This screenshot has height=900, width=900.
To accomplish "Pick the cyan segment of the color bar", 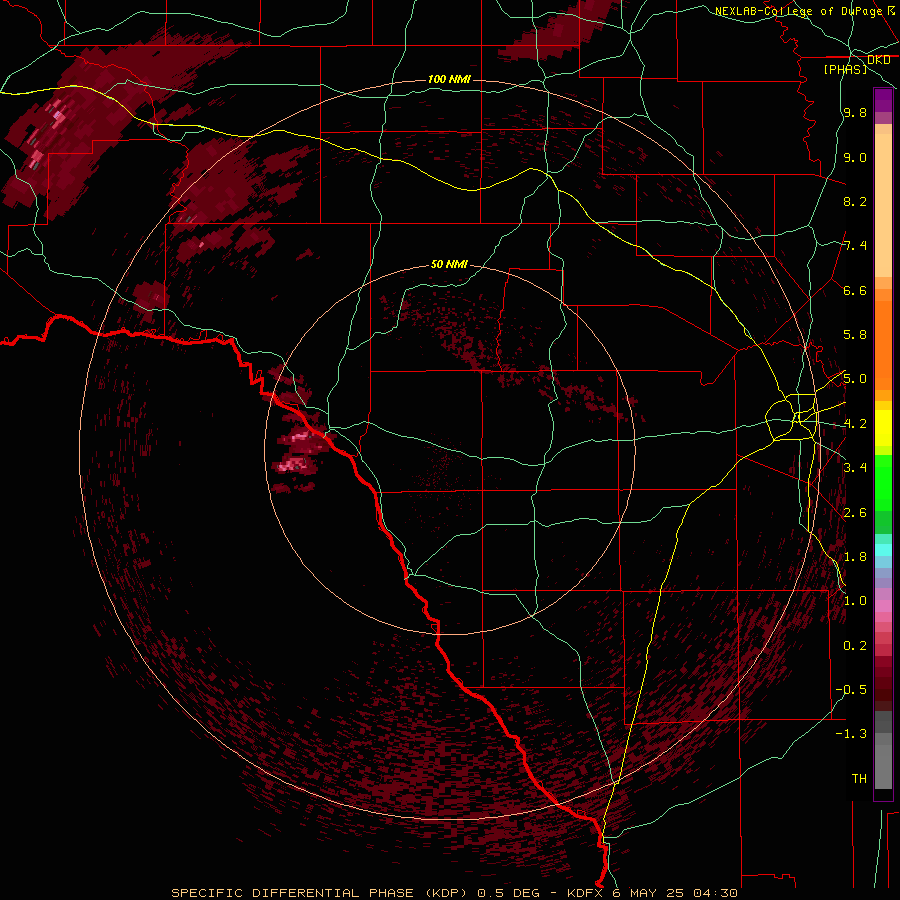I will 883,549.
